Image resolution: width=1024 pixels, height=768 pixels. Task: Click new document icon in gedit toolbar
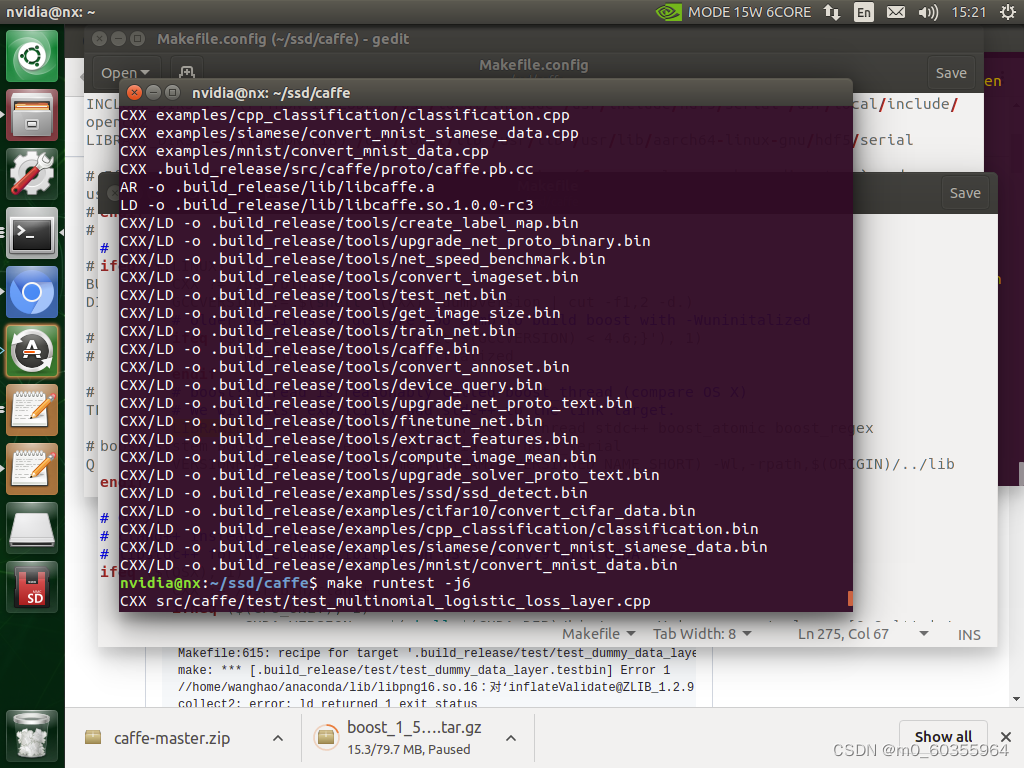187,71
